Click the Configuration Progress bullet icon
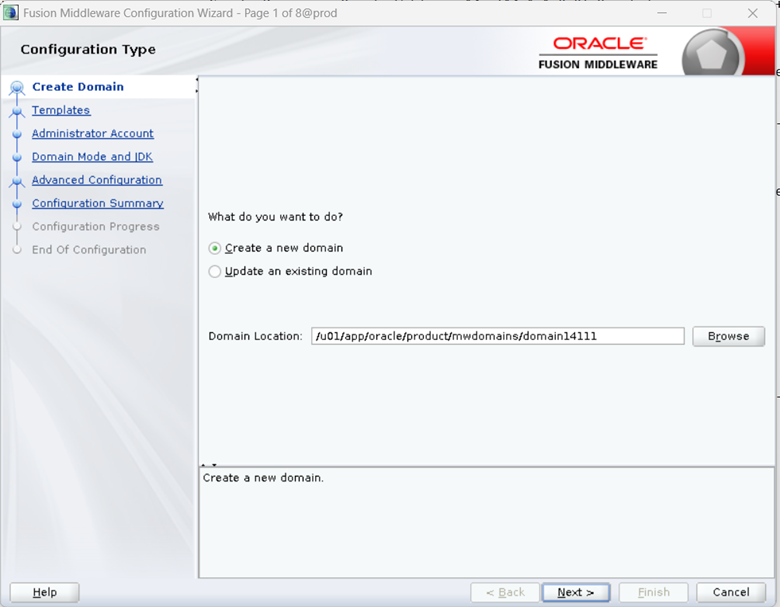The height and width of the screenshot is (607, 780). coord(17,227)
